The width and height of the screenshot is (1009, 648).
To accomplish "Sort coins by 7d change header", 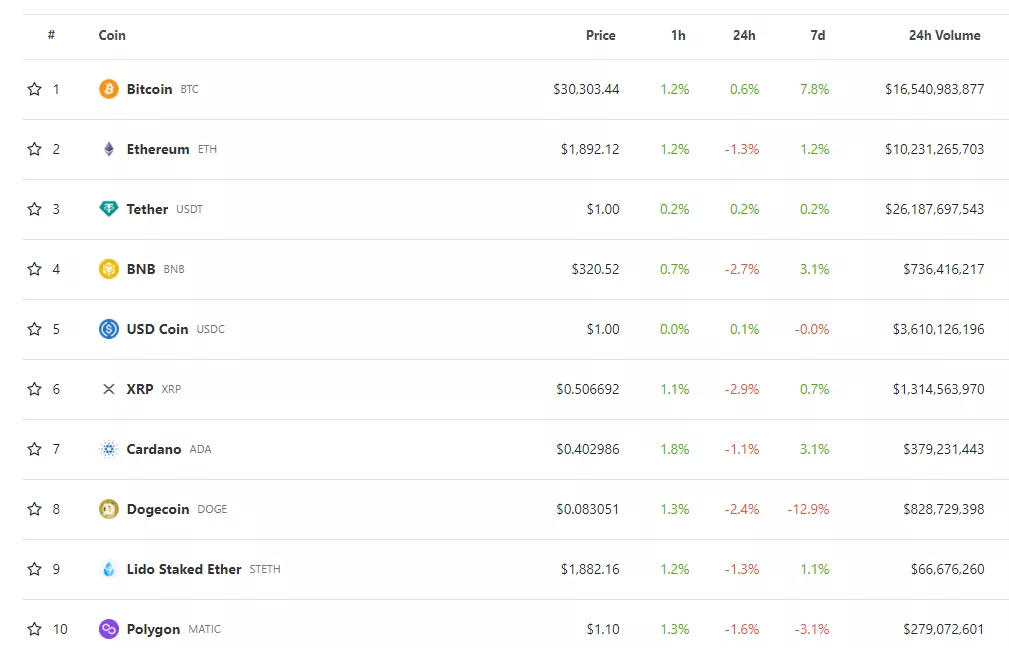I will point(817,35).
